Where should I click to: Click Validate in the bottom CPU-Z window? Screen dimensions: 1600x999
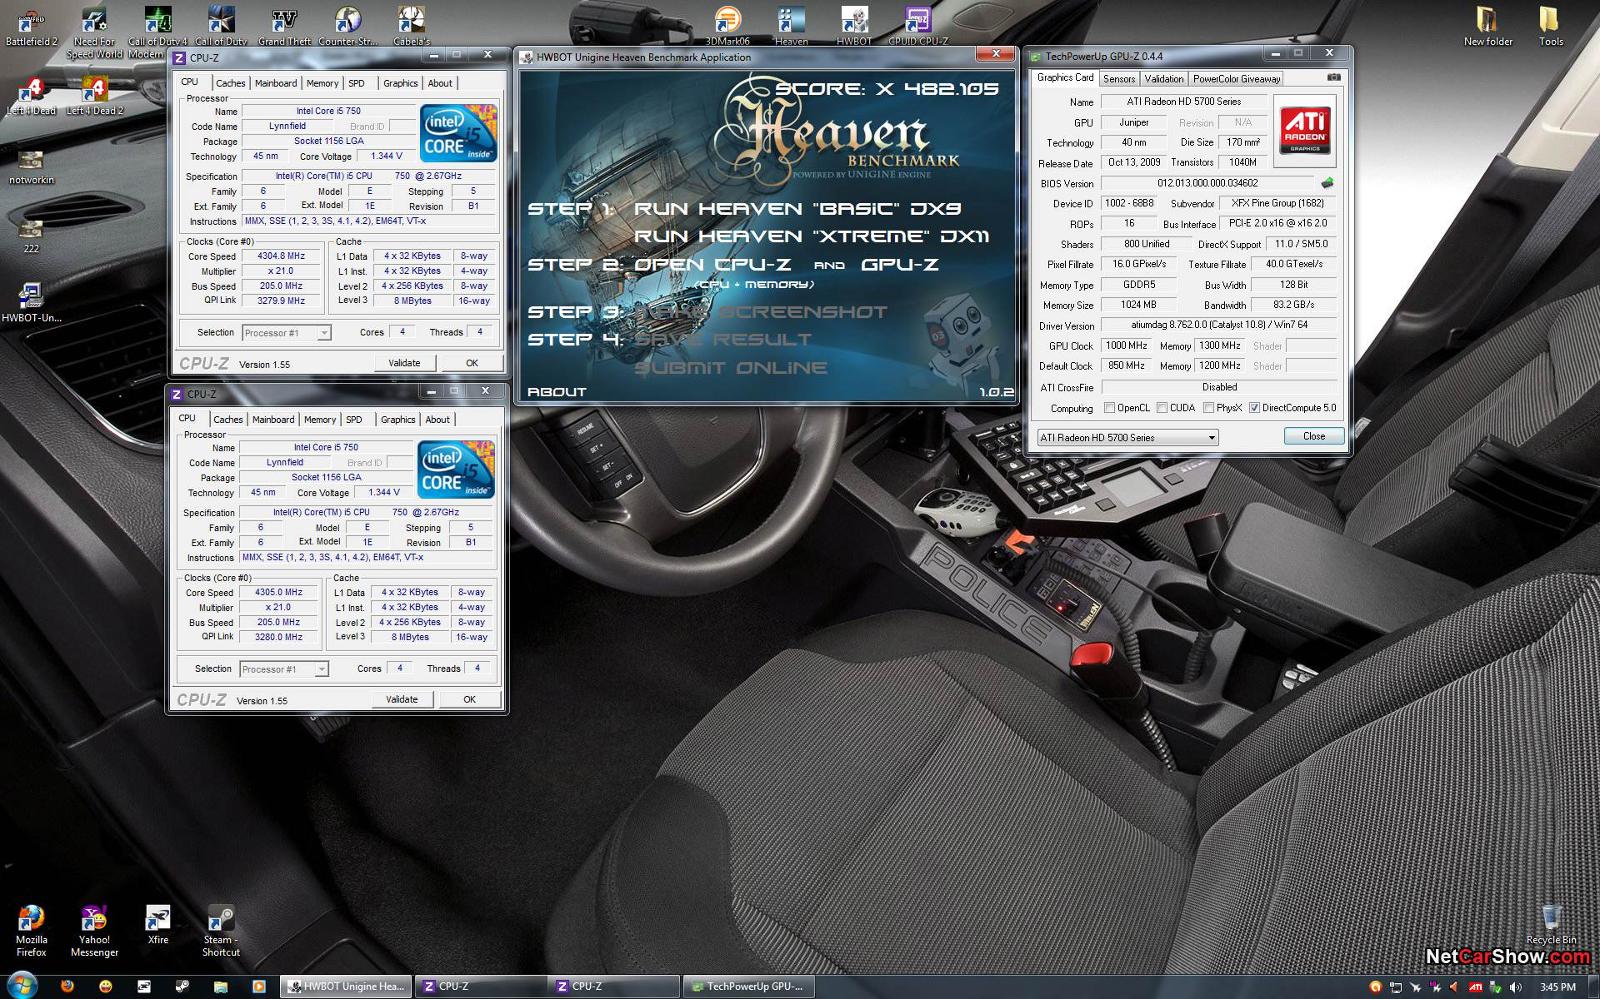point(402,699)
